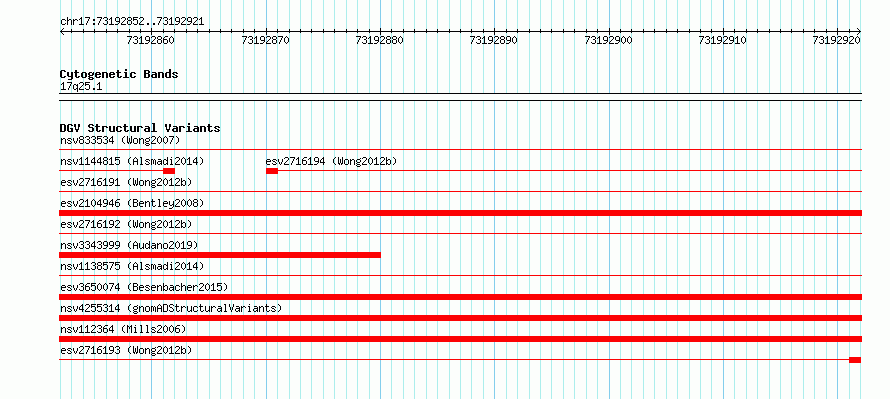Viewport: 890px width, 399px height.
Task: Select the red bar for nsv3343999
Action: pos(220,255)
